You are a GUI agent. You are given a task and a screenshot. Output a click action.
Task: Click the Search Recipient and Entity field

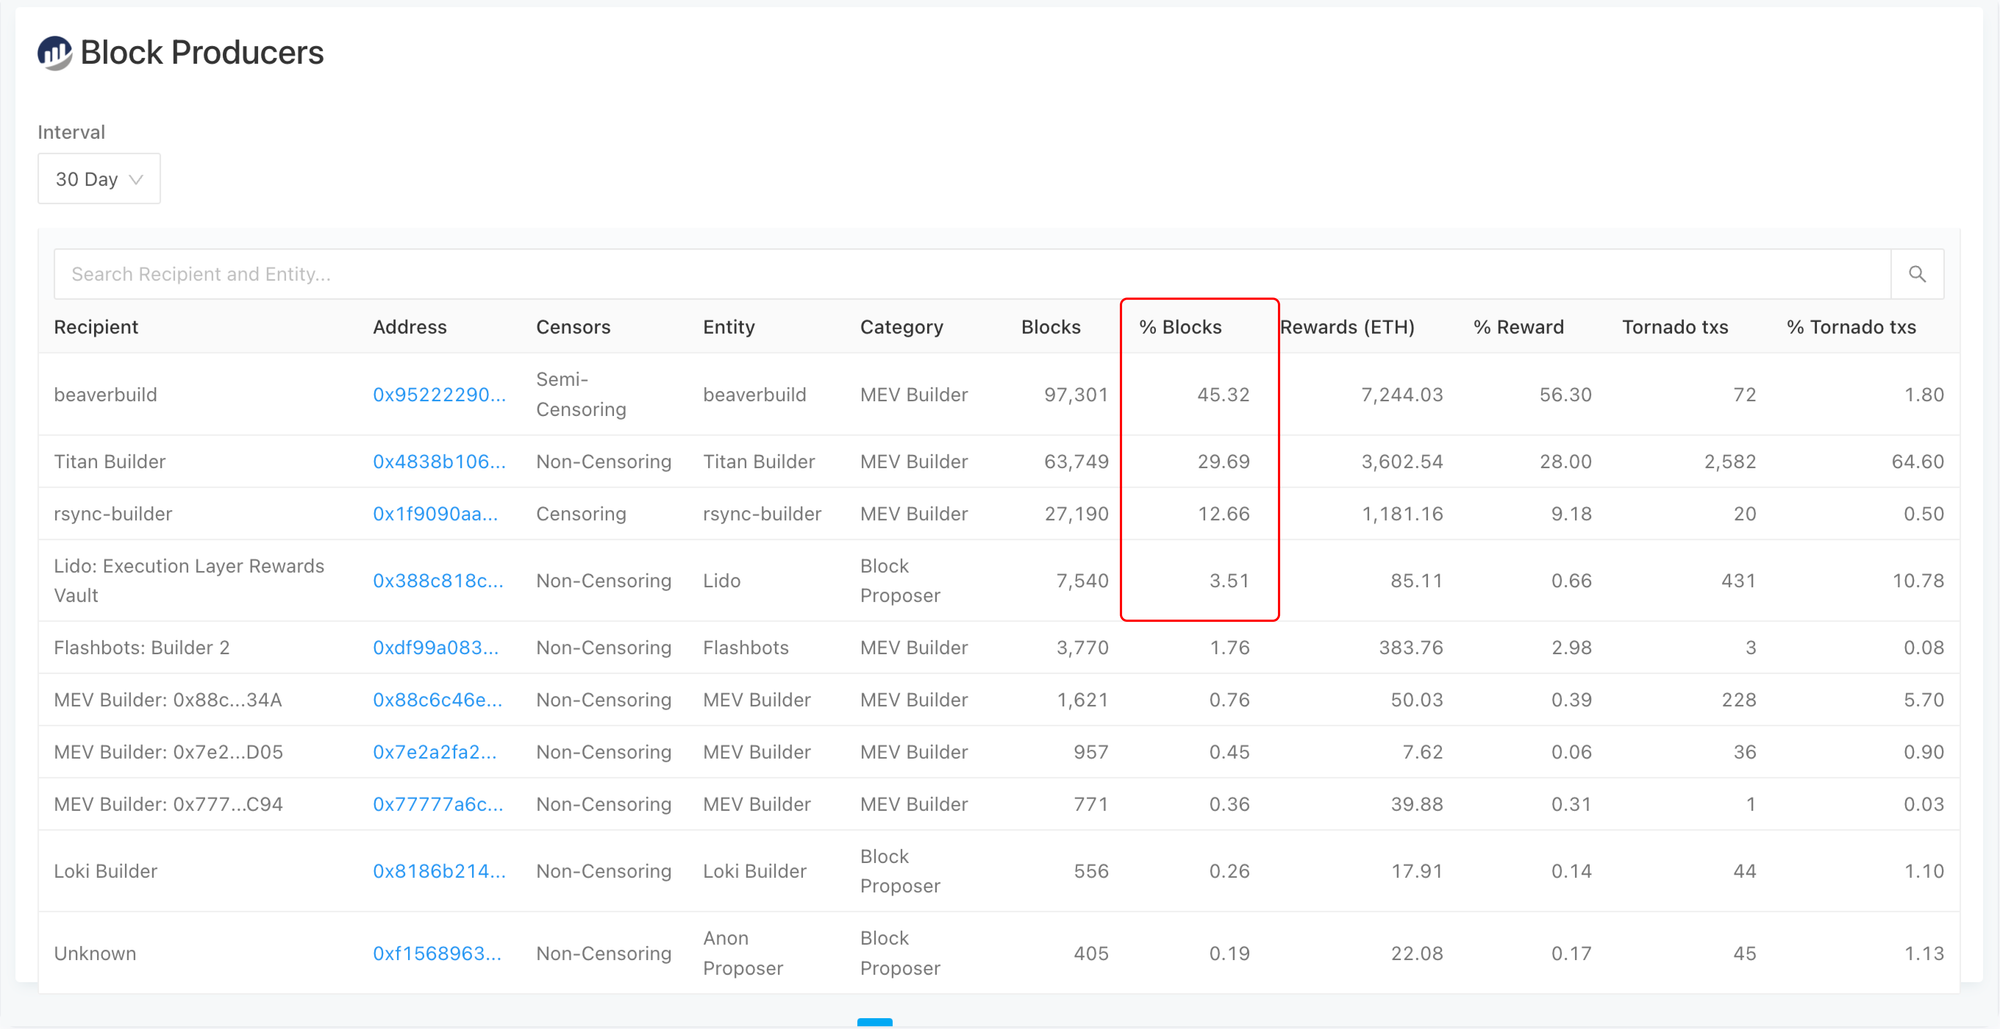pyautogui.click(x=970, y=274)
